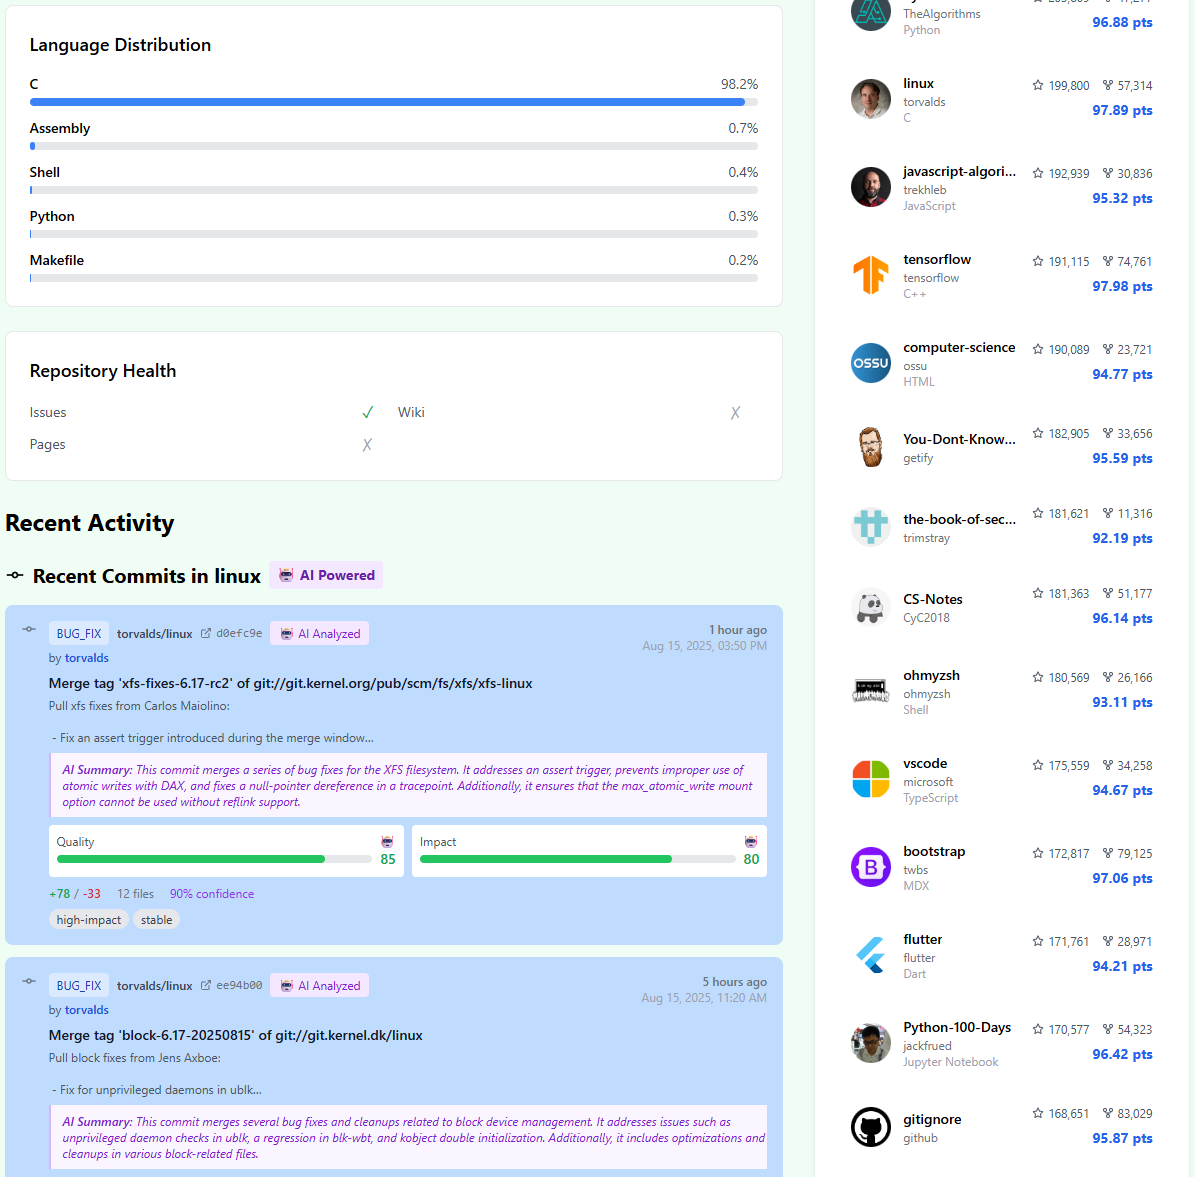
Task: Click the gitignore GitHub octocat icon
Action: click(870, 1127)
